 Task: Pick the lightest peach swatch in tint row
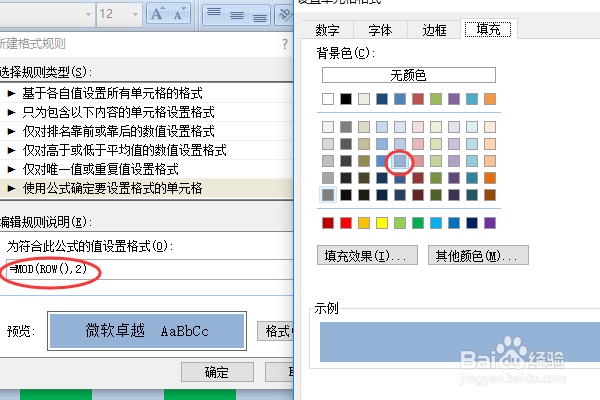pyautogui.click(x=490, y=127)
